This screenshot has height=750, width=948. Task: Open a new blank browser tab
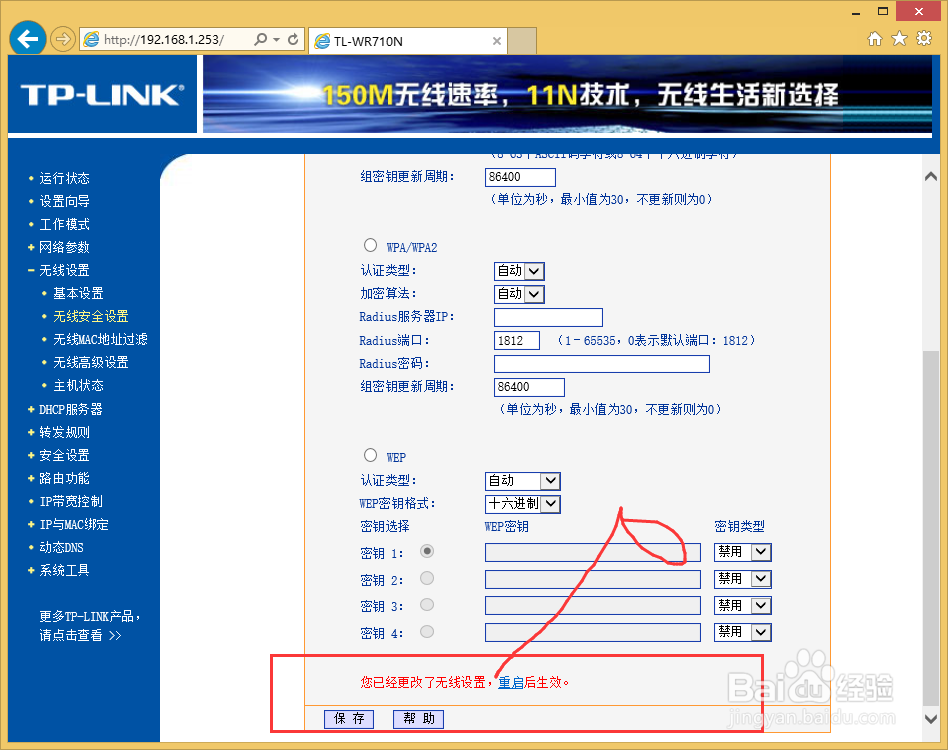click(522, 41)
